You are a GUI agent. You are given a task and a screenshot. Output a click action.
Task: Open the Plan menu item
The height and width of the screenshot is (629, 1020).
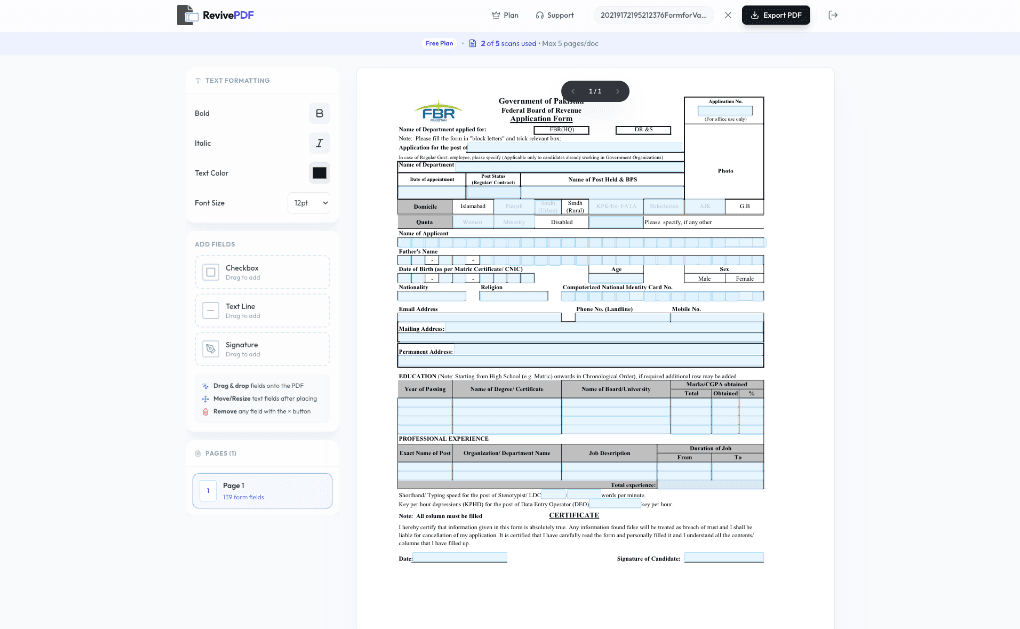coord(505,15)
